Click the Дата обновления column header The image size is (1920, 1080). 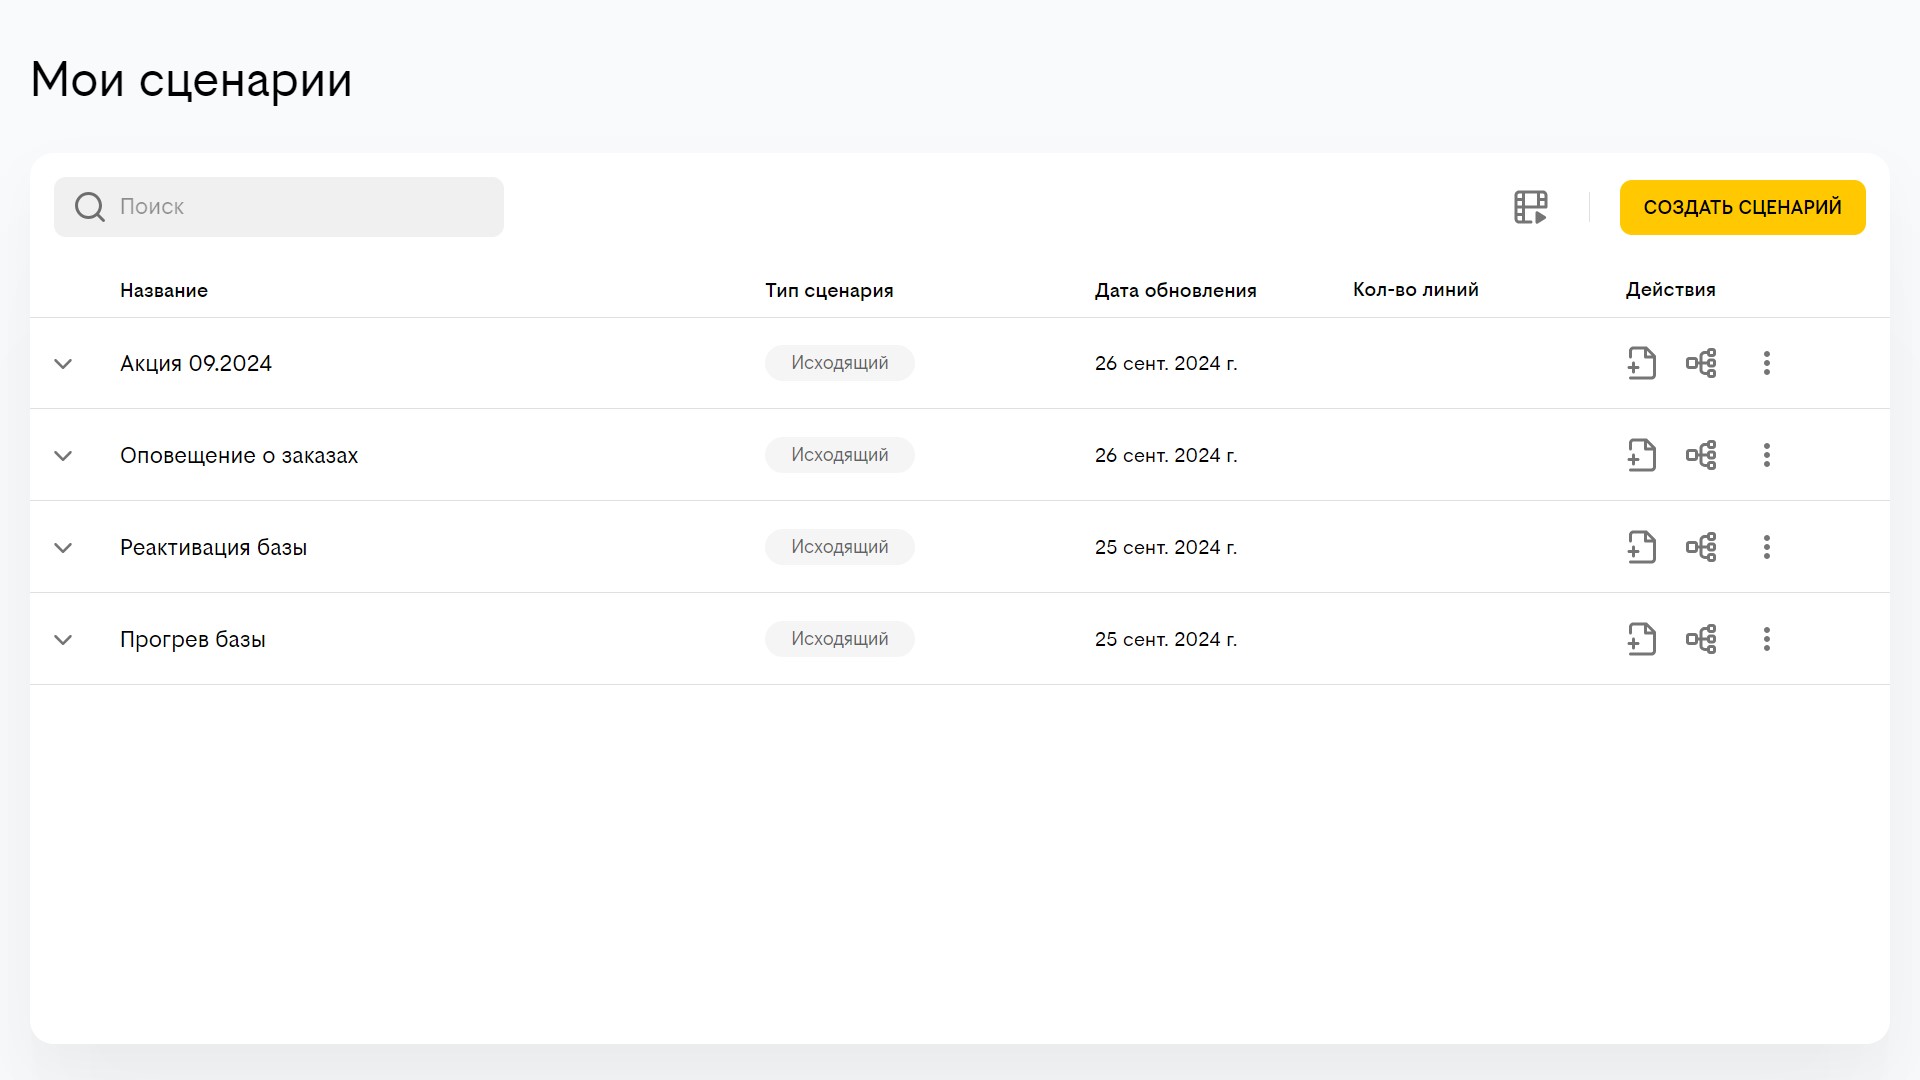click(x=1175, y=290)
